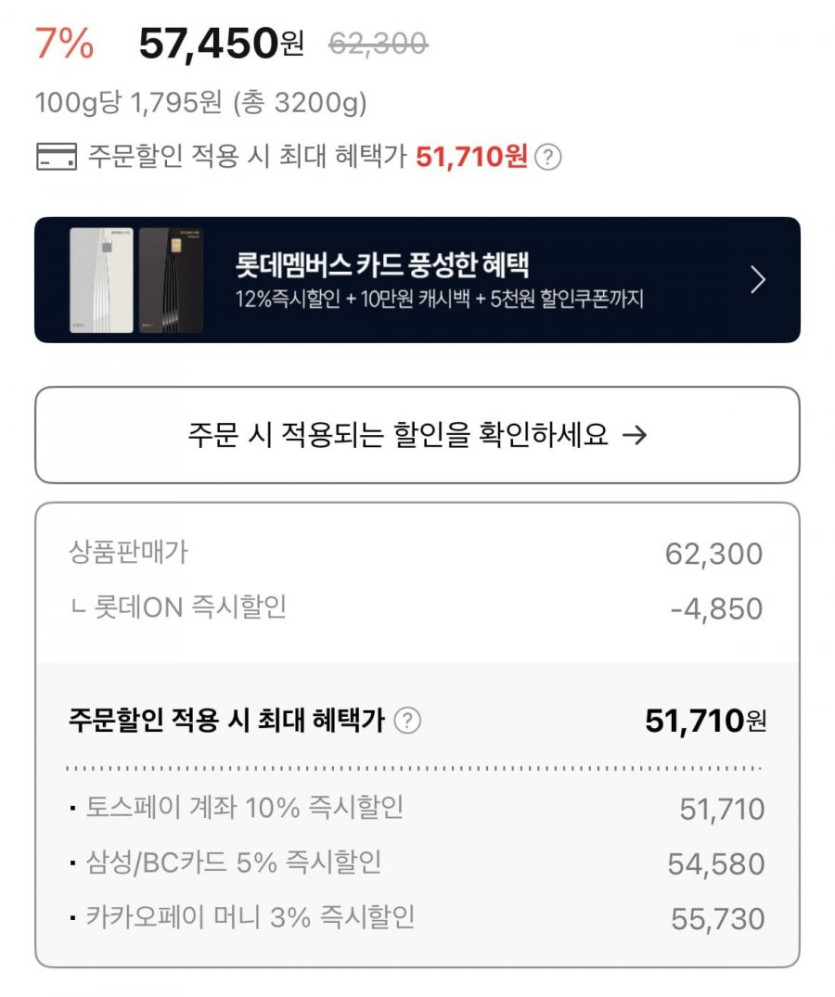The height and width of the screenshot is (997, 835).
Task: Click the black Lotte Members card image
Action: point(170,279)
